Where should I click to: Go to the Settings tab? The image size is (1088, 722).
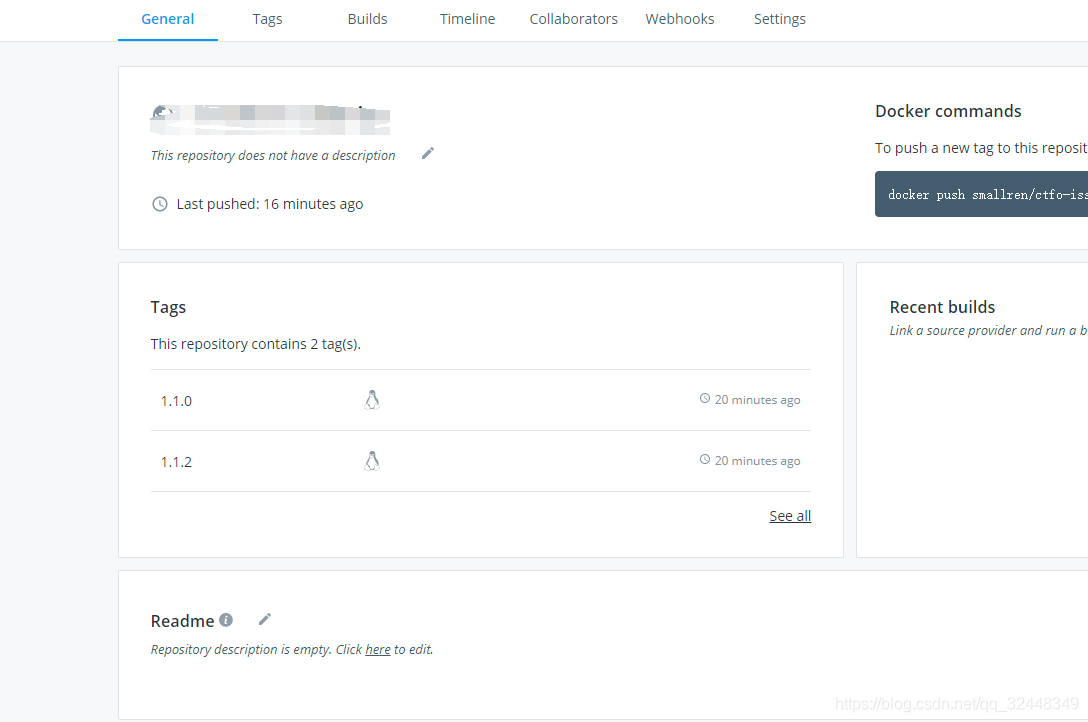[780, 18]
